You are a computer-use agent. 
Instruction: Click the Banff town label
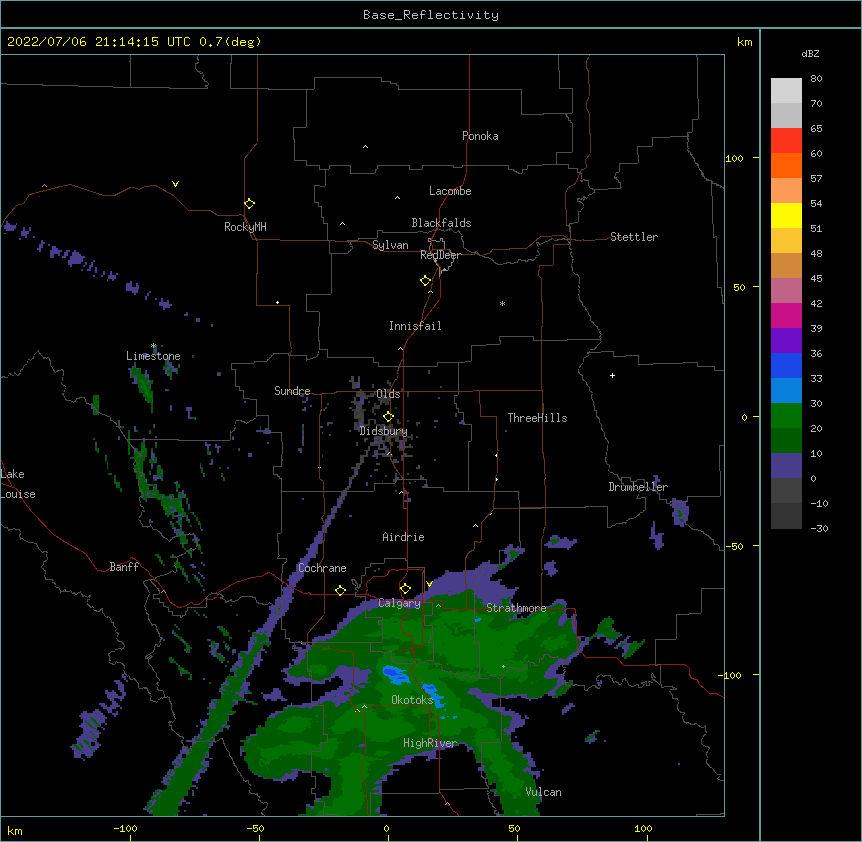124,567
